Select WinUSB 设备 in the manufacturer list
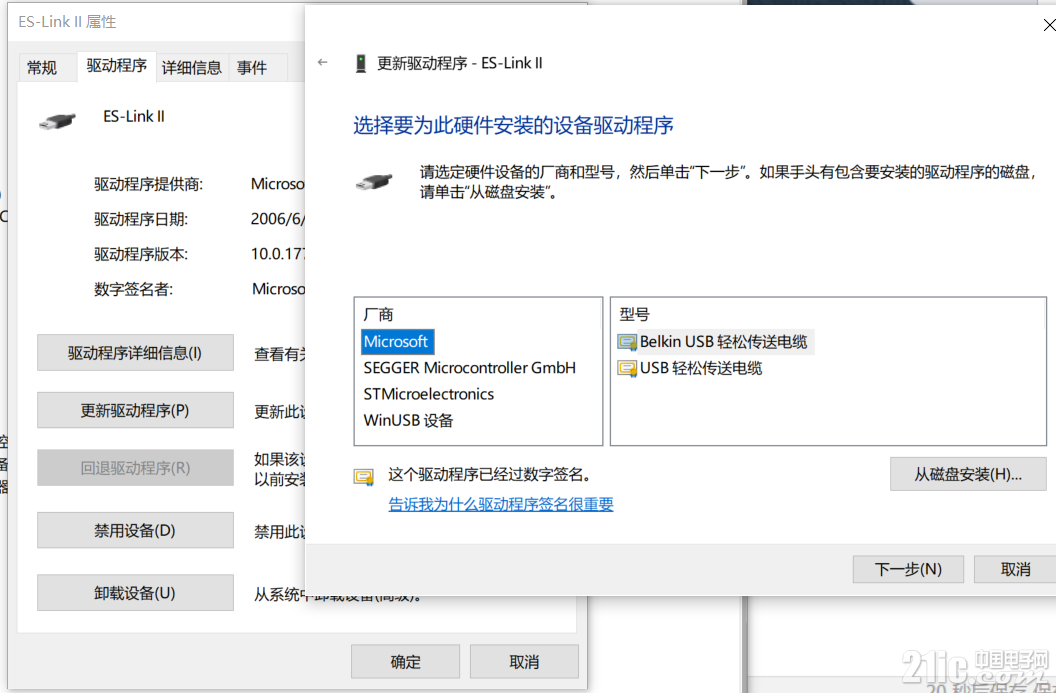This screenshot has width=1056, height=693. [x=408, y=420]
